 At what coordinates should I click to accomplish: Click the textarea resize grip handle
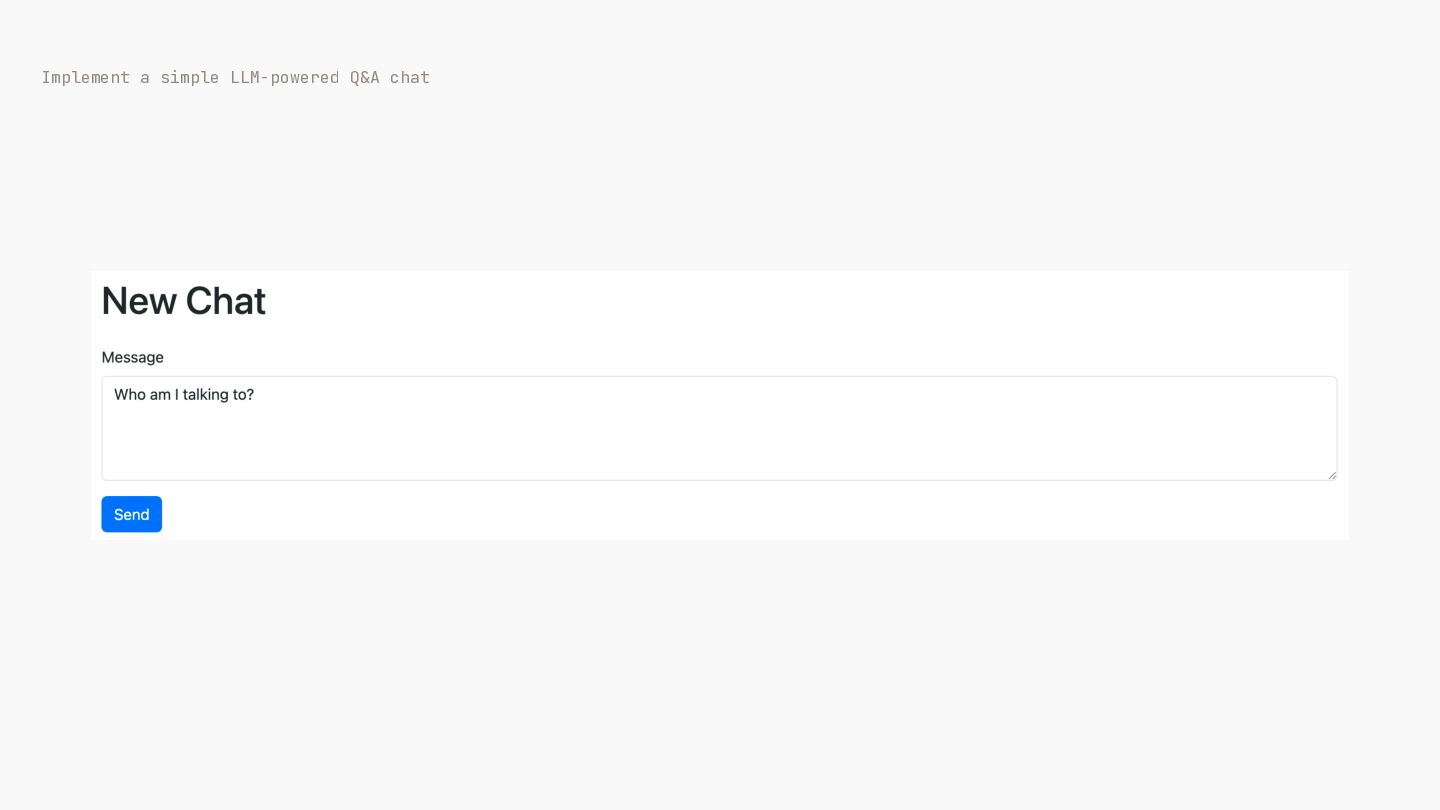[1332, 475]
